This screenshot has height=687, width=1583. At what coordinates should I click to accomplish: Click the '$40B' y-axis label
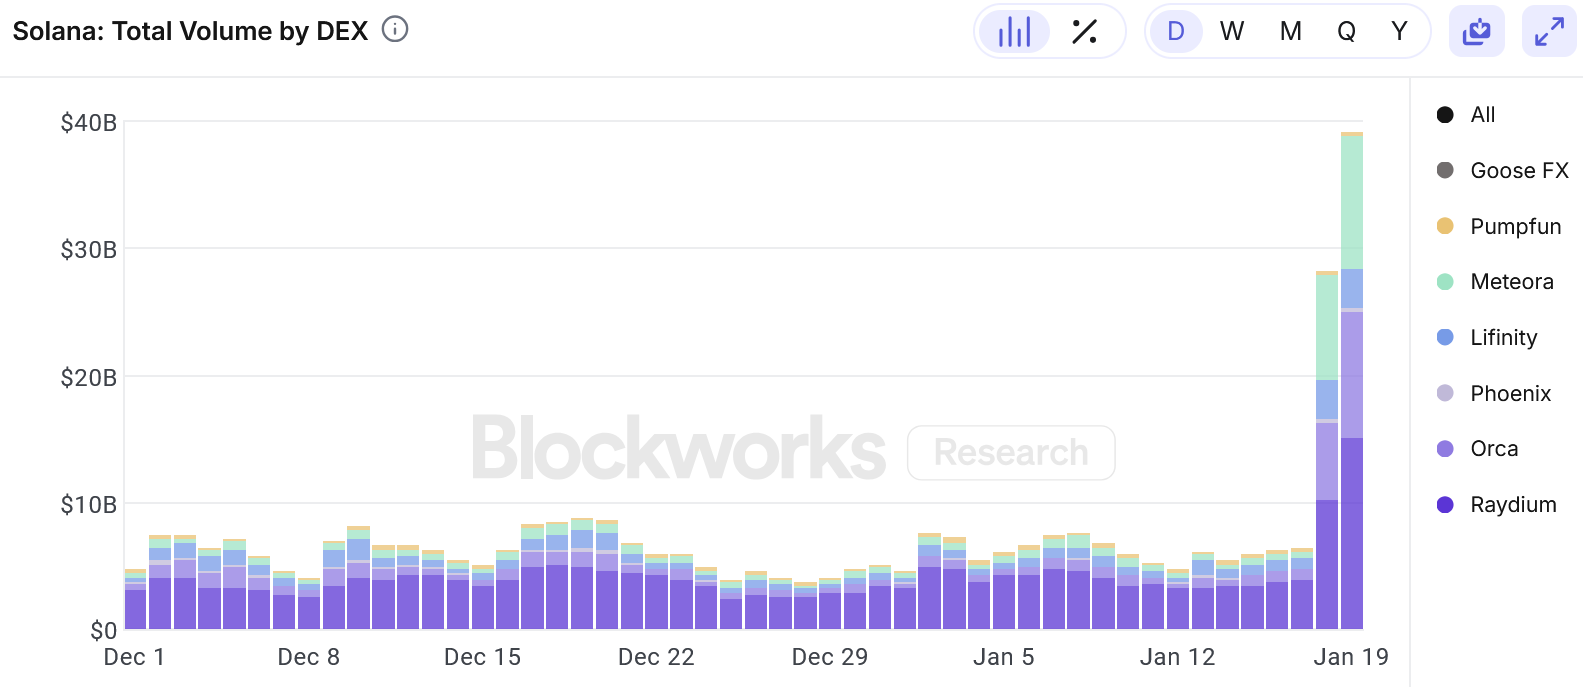[89, 123]
